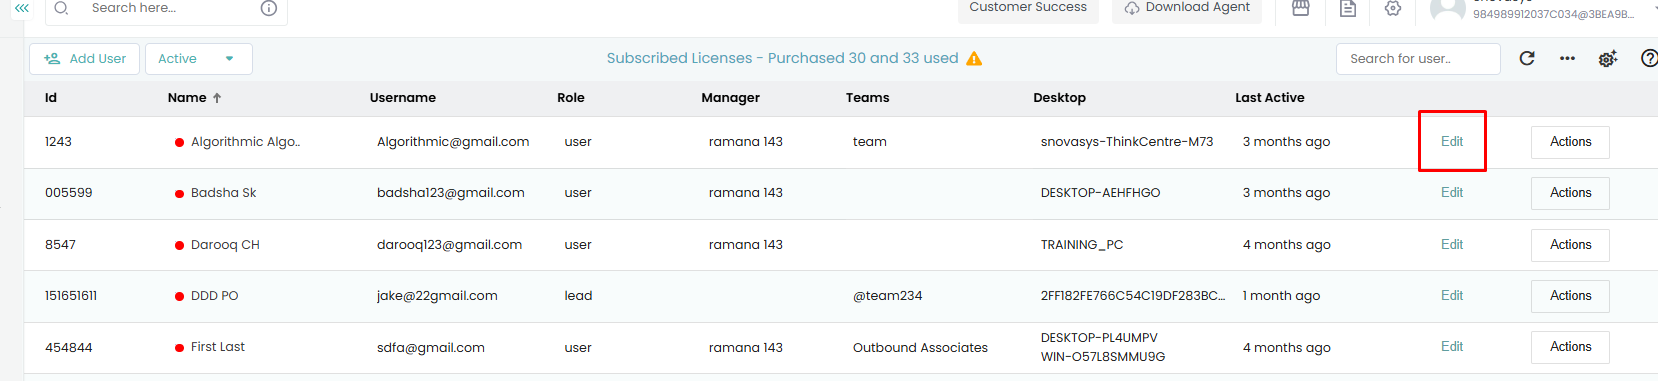
Task: Refresh the user list
Action: point(1527,58)
